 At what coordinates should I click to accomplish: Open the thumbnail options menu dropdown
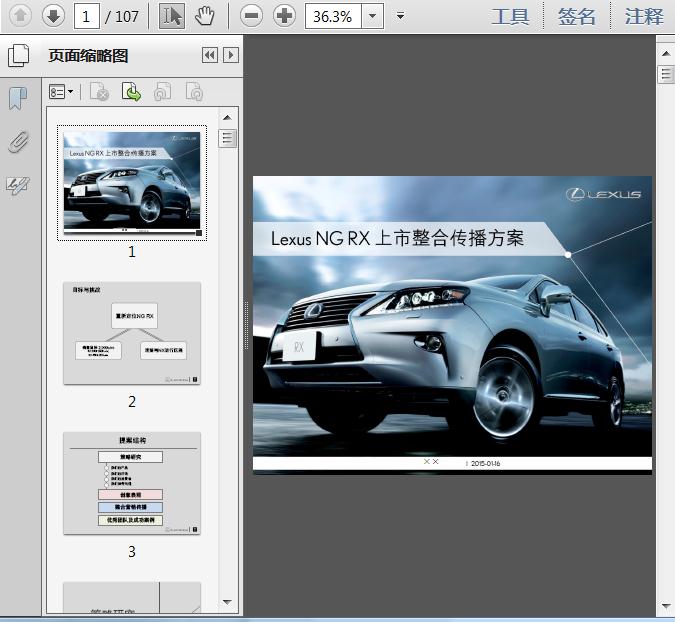coord(62,92)
